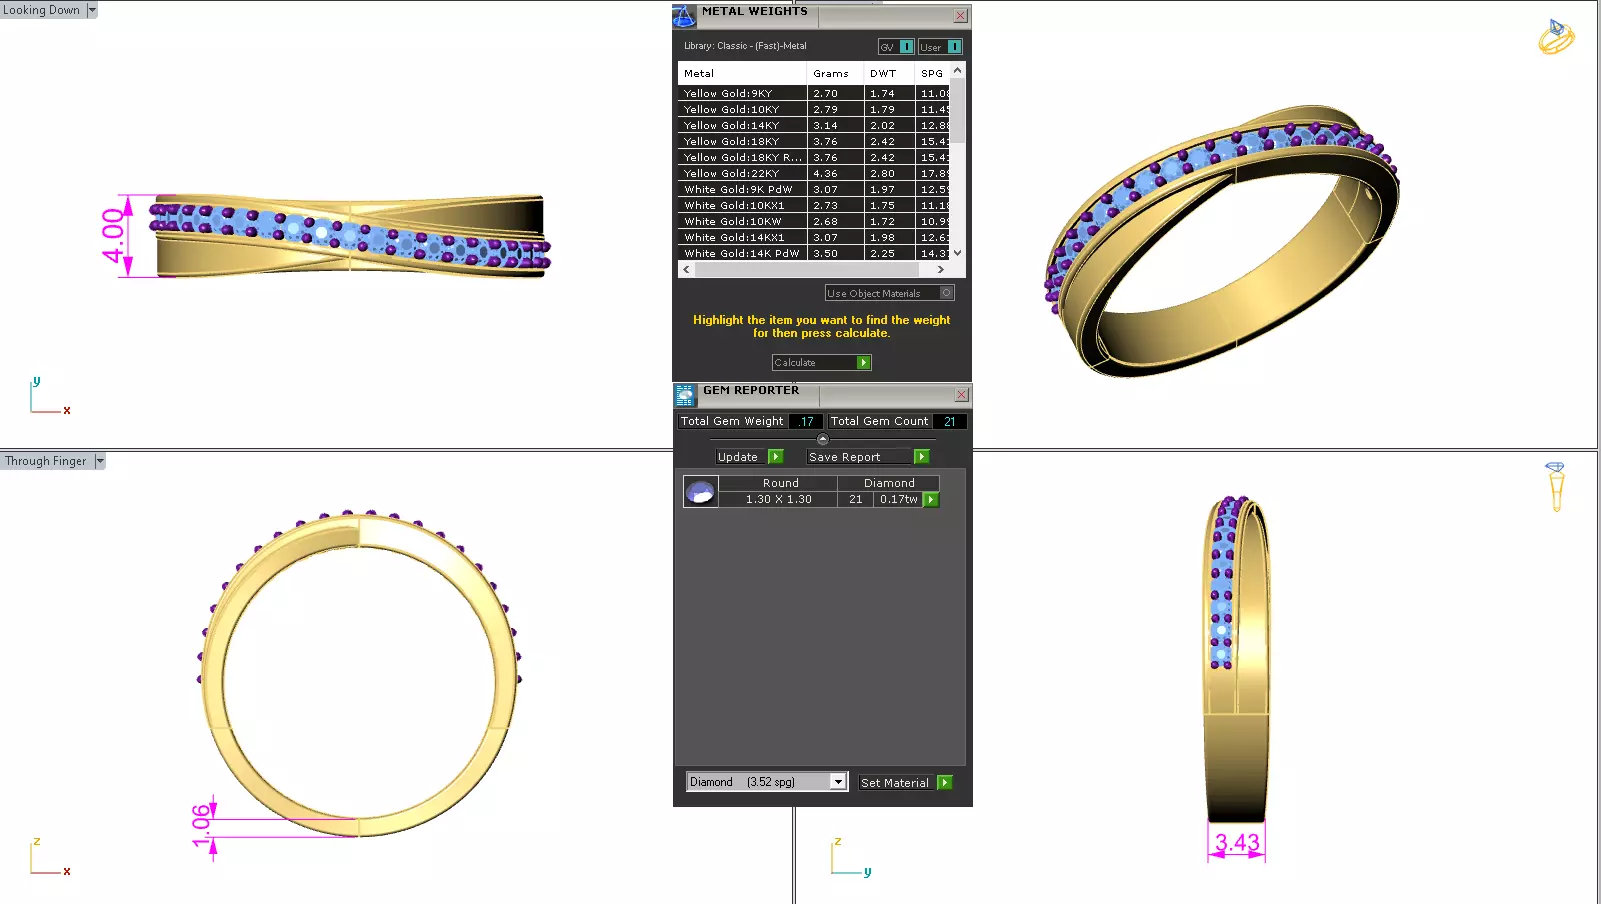Click green arrow next to 0.17tw
The image size is (1601, 904).
(931, 500)
